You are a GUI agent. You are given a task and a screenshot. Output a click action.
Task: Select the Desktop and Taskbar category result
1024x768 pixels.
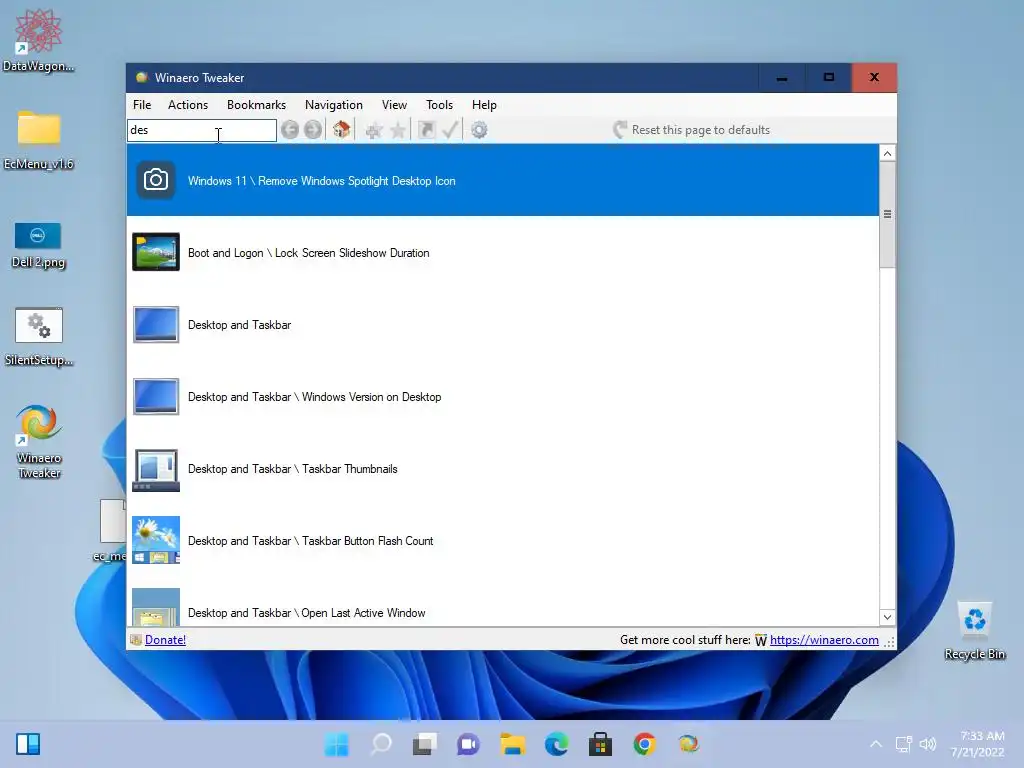tap(503, 324)
